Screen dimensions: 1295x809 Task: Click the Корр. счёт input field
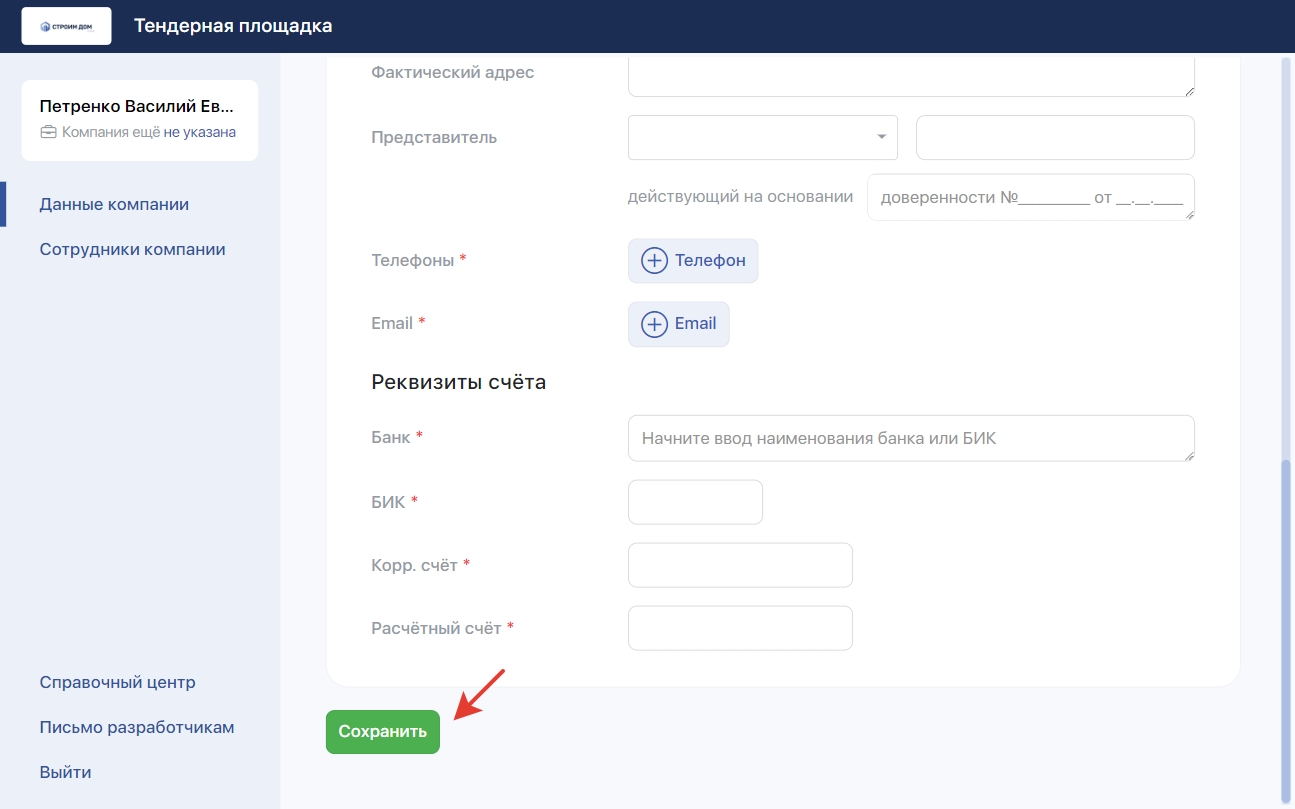tap(740, 565)
